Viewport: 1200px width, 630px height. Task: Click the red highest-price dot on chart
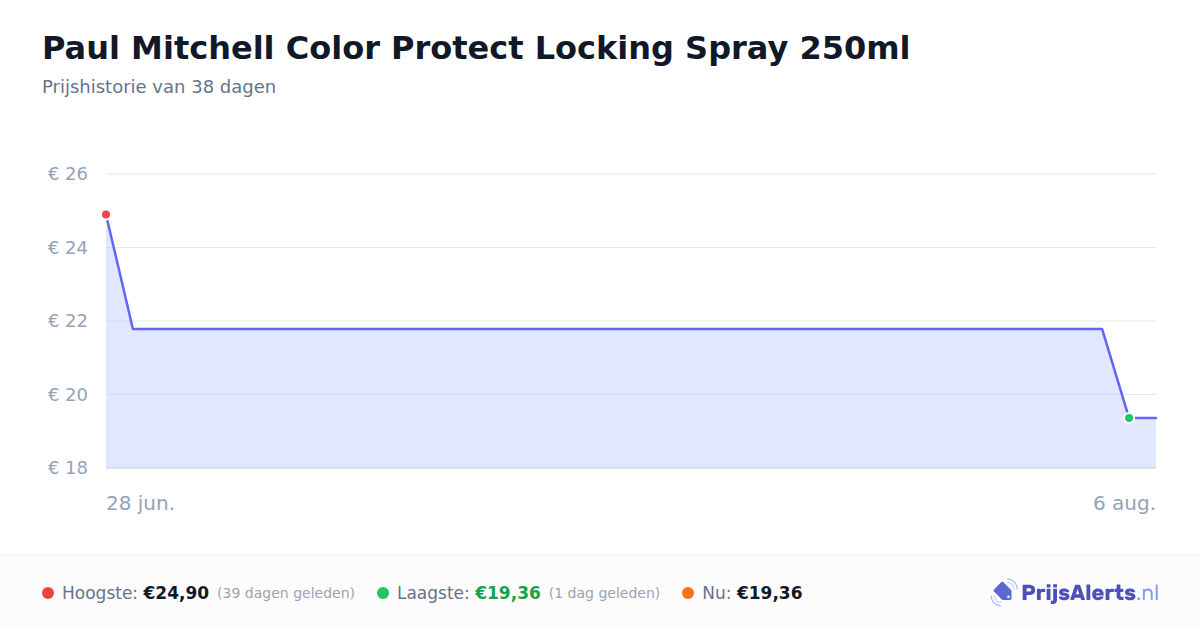(x=106, y=215)
